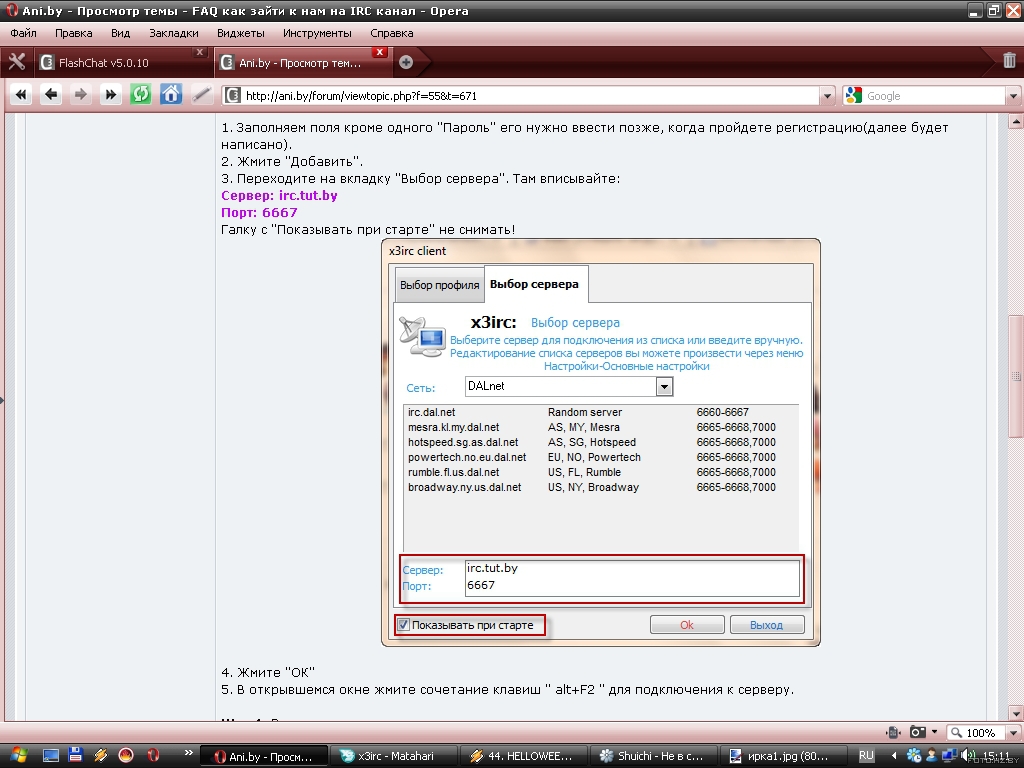Viewport: 1024px width, 768px height.
Task: Click the 'Сервер' field with irc.tut.by
Action: click(632, 568)
